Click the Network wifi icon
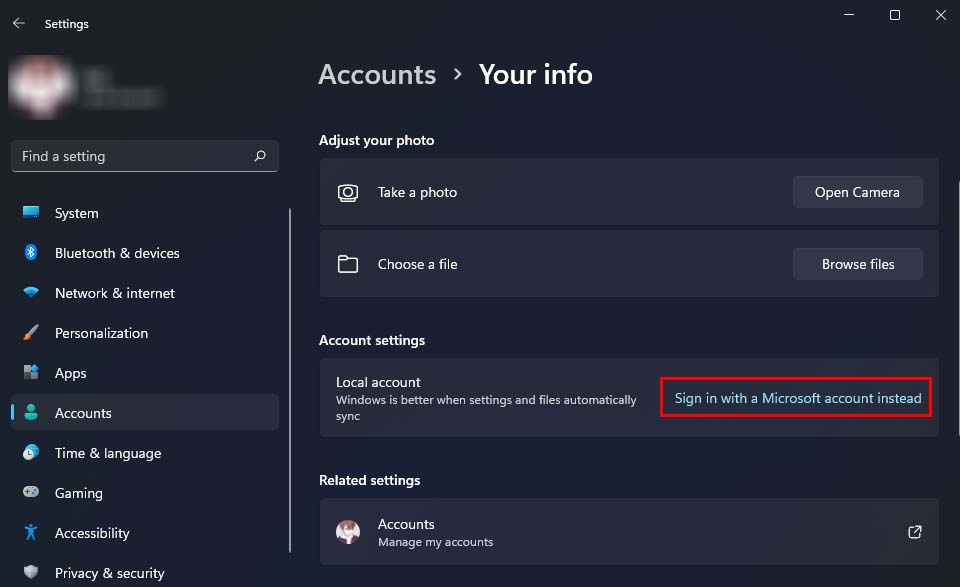 tap(31, 292)
